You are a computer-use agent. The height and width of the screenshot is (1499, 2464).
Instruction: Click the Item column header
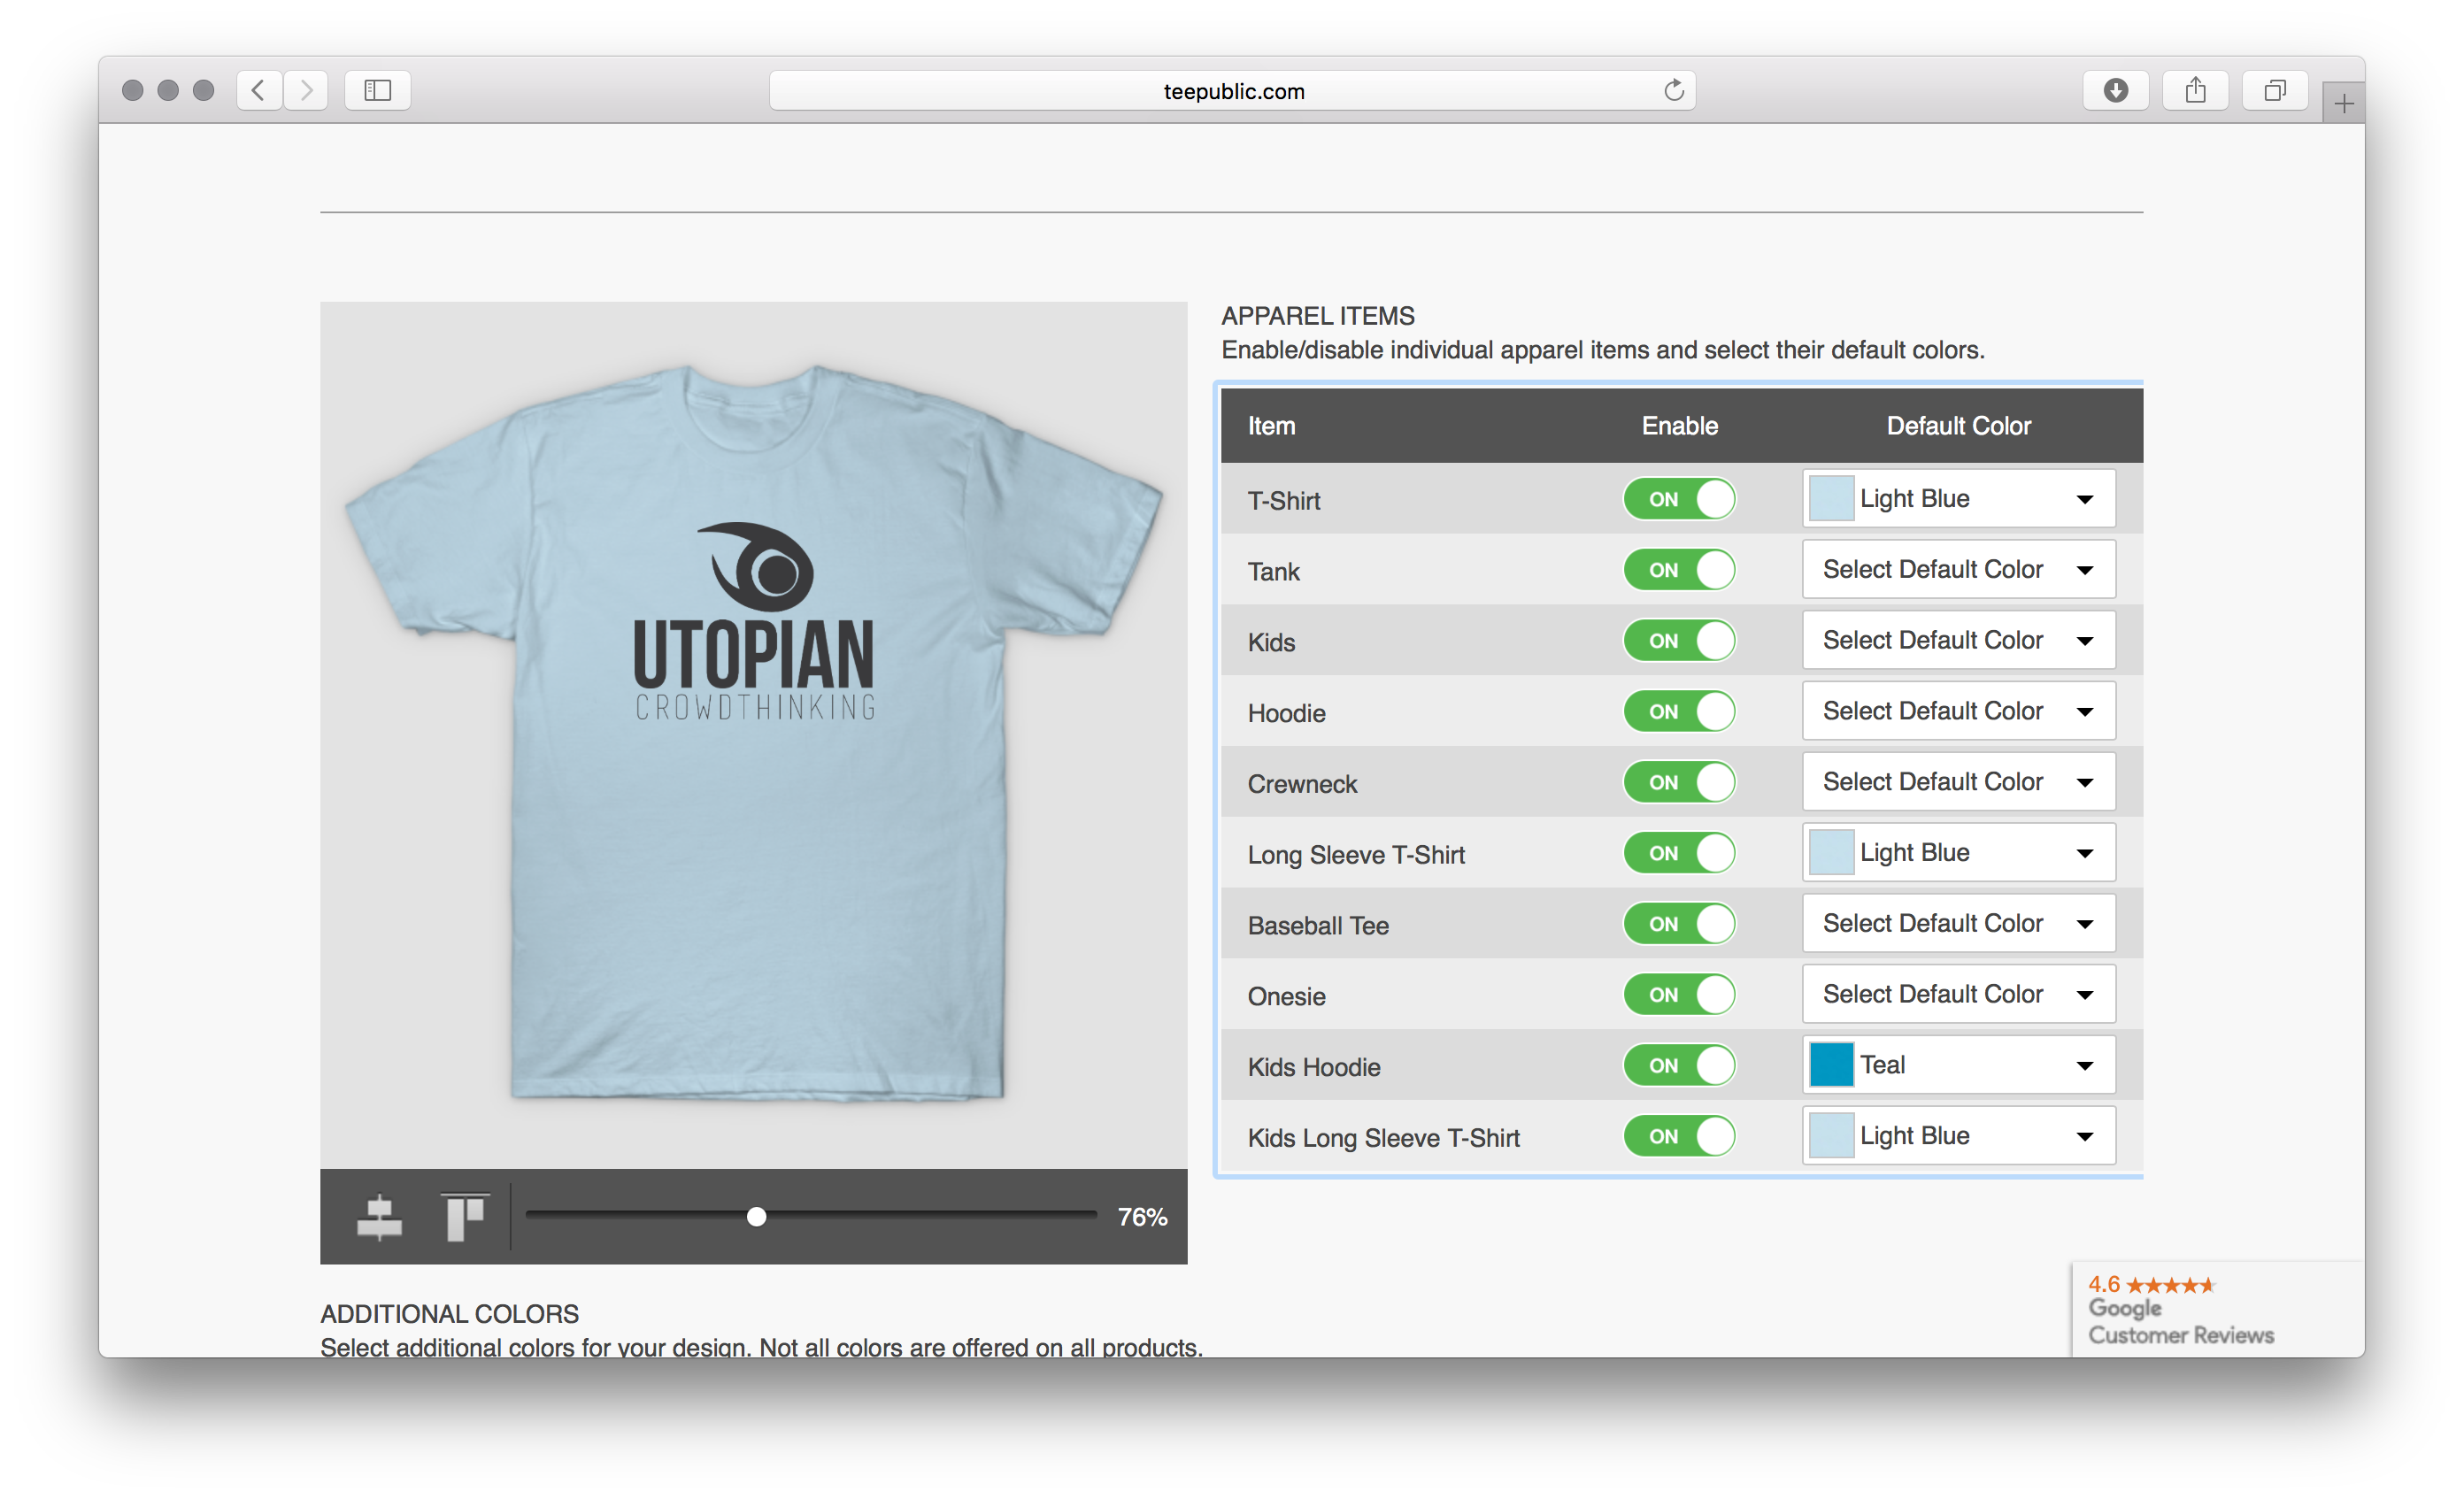[1271, 426]
